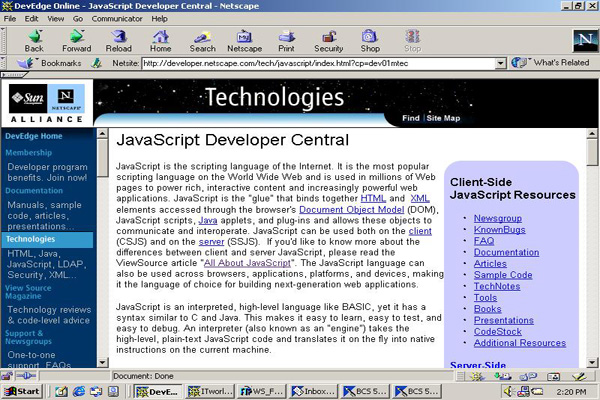Open the Help menu
Viewport: 600px width, 400px height.
coord(159,19)
